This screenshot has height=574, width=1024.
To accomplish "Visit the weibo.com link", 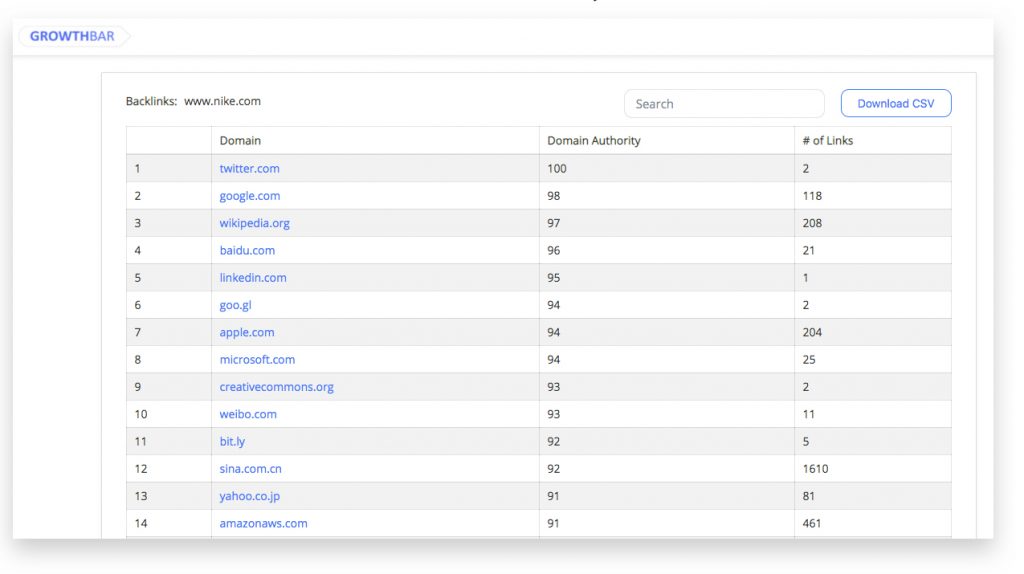I will [x=248, y=414].
